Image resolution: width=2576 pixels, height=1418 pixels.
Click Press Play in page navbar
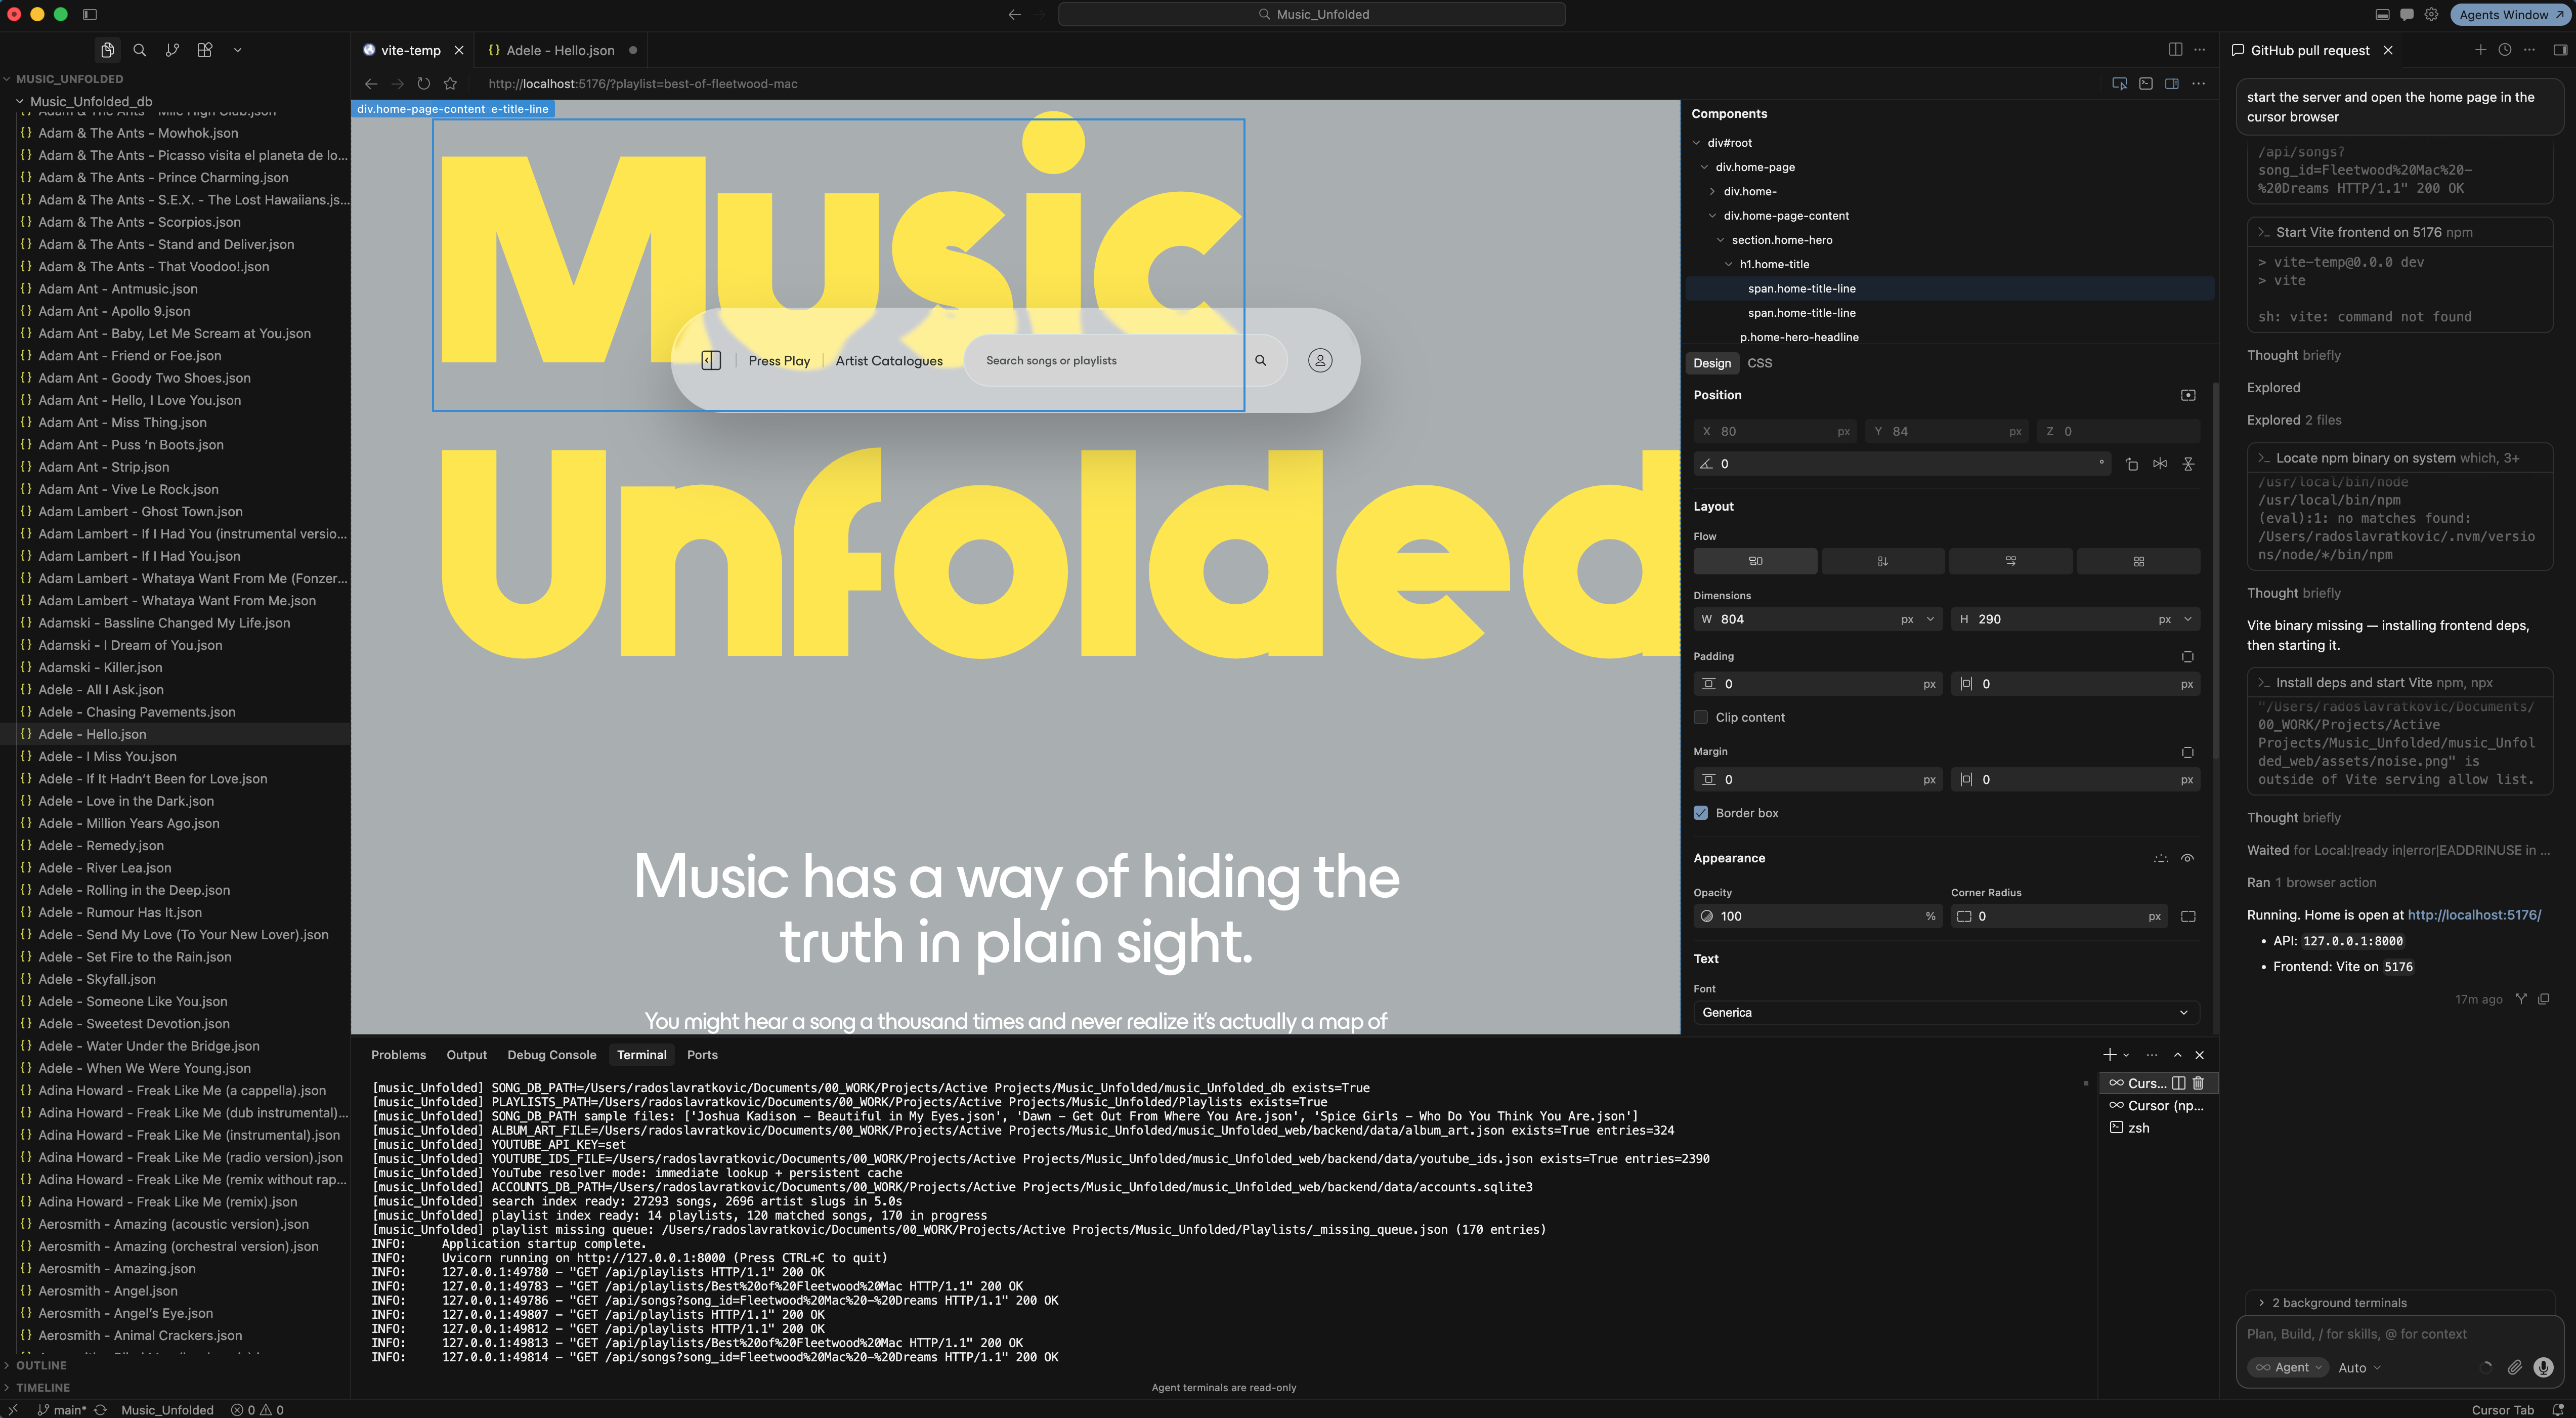779,361
